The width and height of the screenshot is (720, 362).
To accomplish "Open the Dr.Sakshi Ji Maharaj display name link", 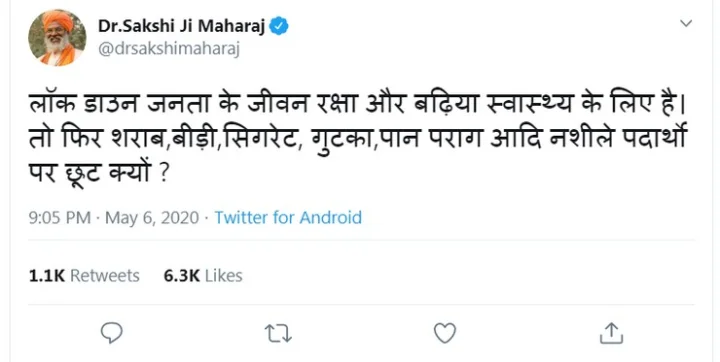I will pos(181,27).
